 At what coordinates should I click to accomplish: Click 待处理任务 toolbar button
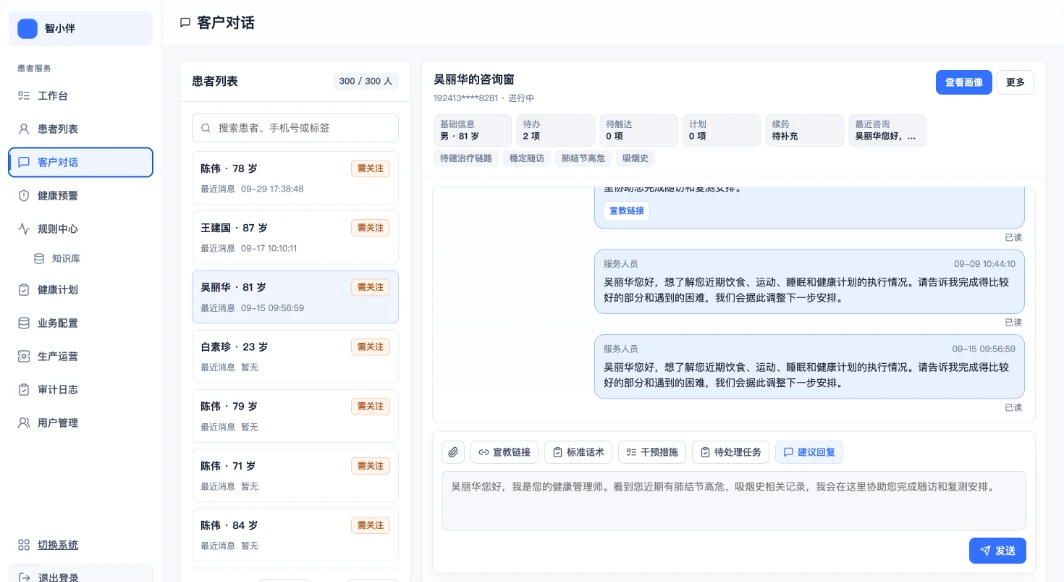(731, 452)
